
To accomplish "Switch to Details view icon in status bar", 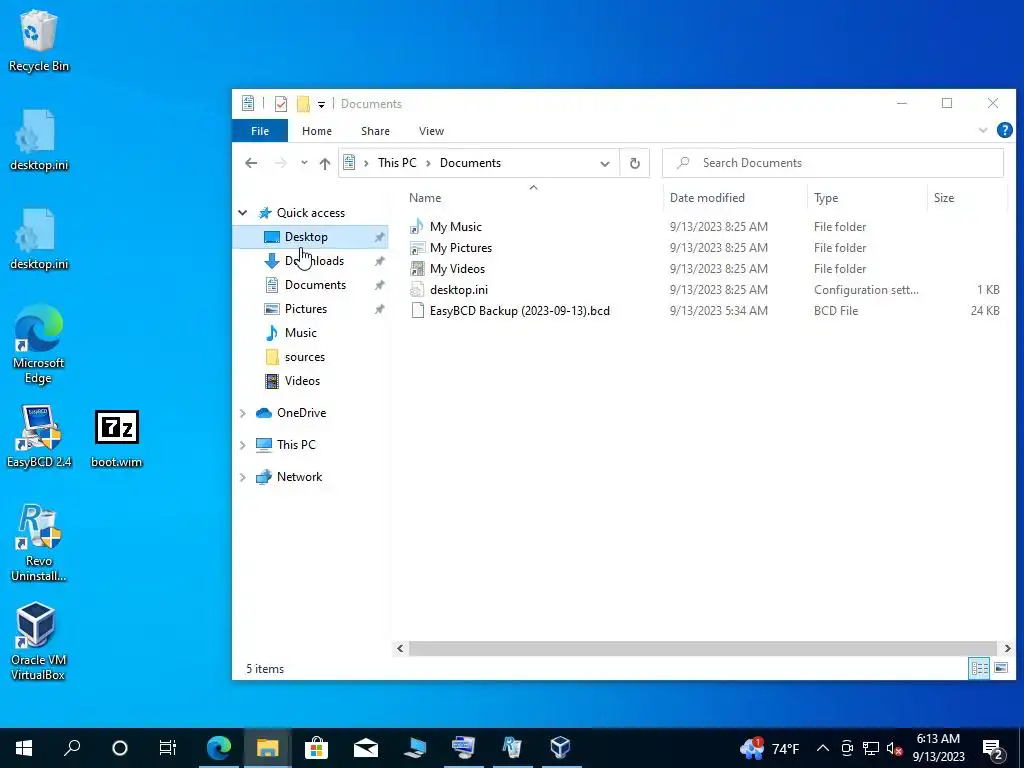I will [979, 668].
